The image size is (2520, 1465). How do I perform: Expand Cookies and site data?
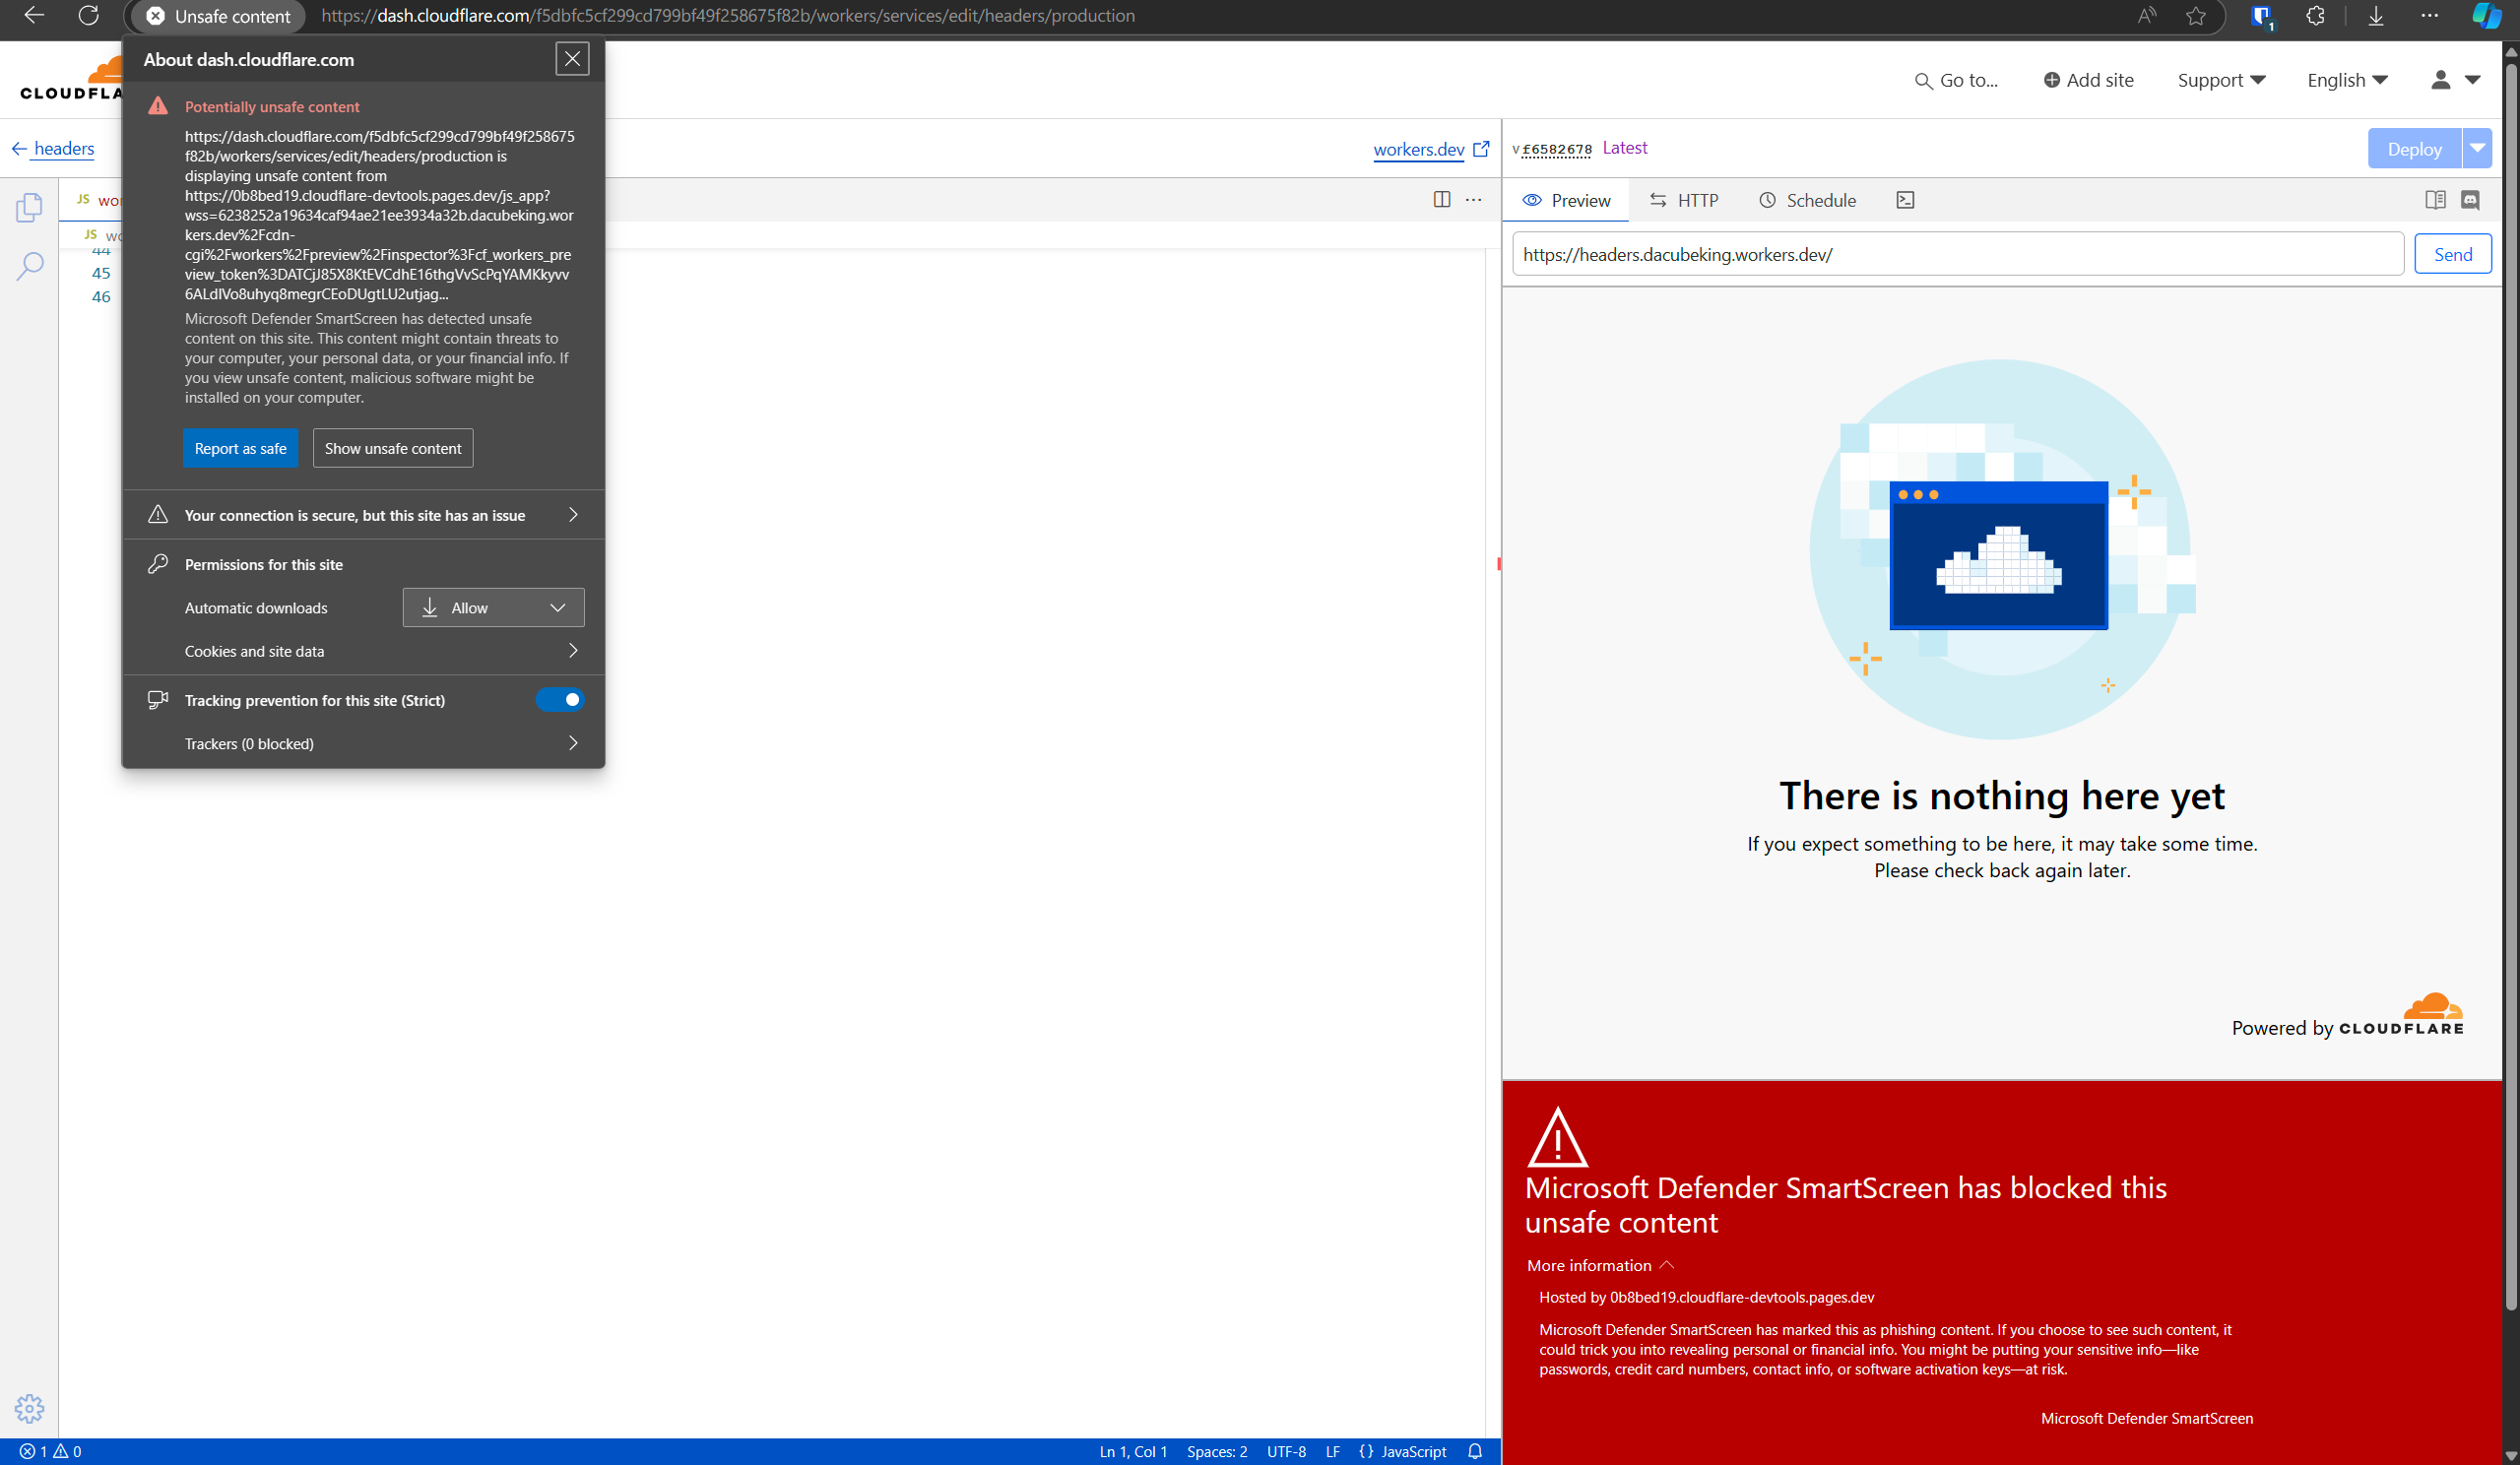pos(380,651)
